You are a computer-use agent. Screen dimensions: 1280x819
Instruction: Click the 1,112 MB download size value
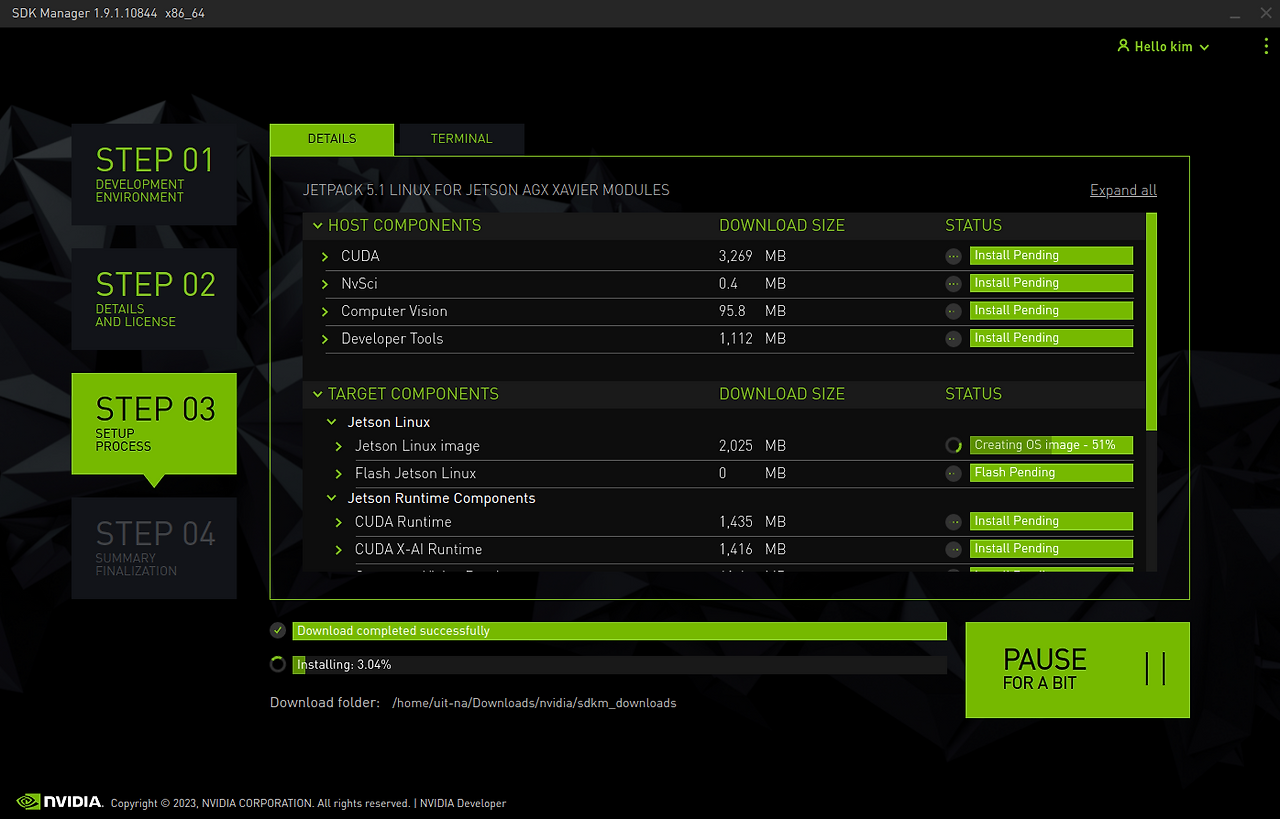point(752,338)
